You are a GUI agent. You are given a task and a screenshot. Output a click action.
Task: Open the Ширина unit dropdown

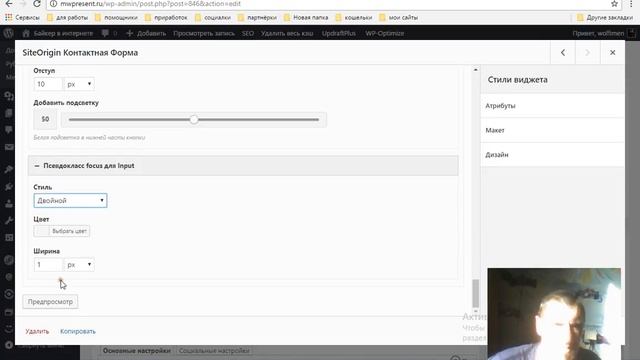(79, 264)
